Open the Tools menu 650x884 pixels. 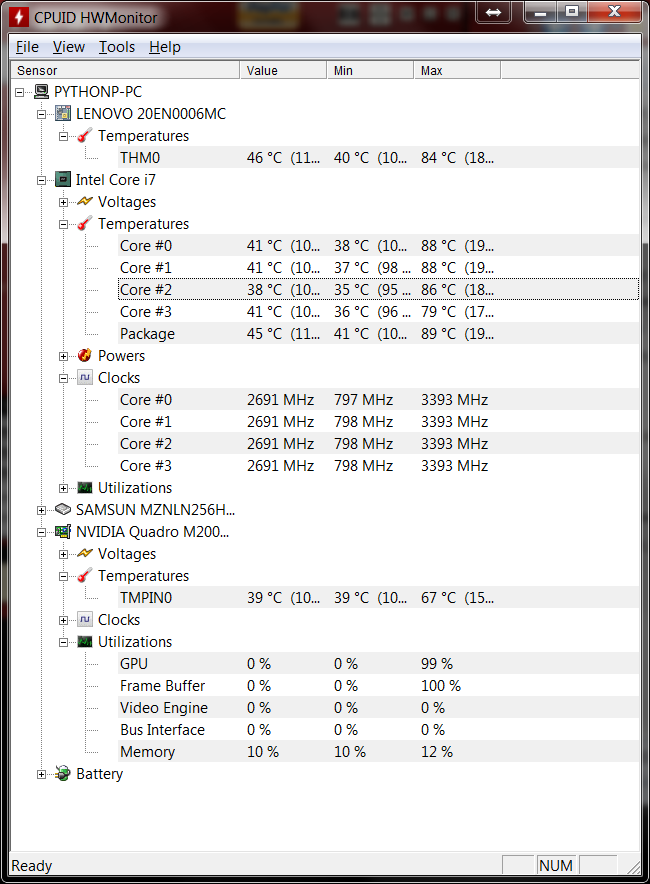coord(117,47)
